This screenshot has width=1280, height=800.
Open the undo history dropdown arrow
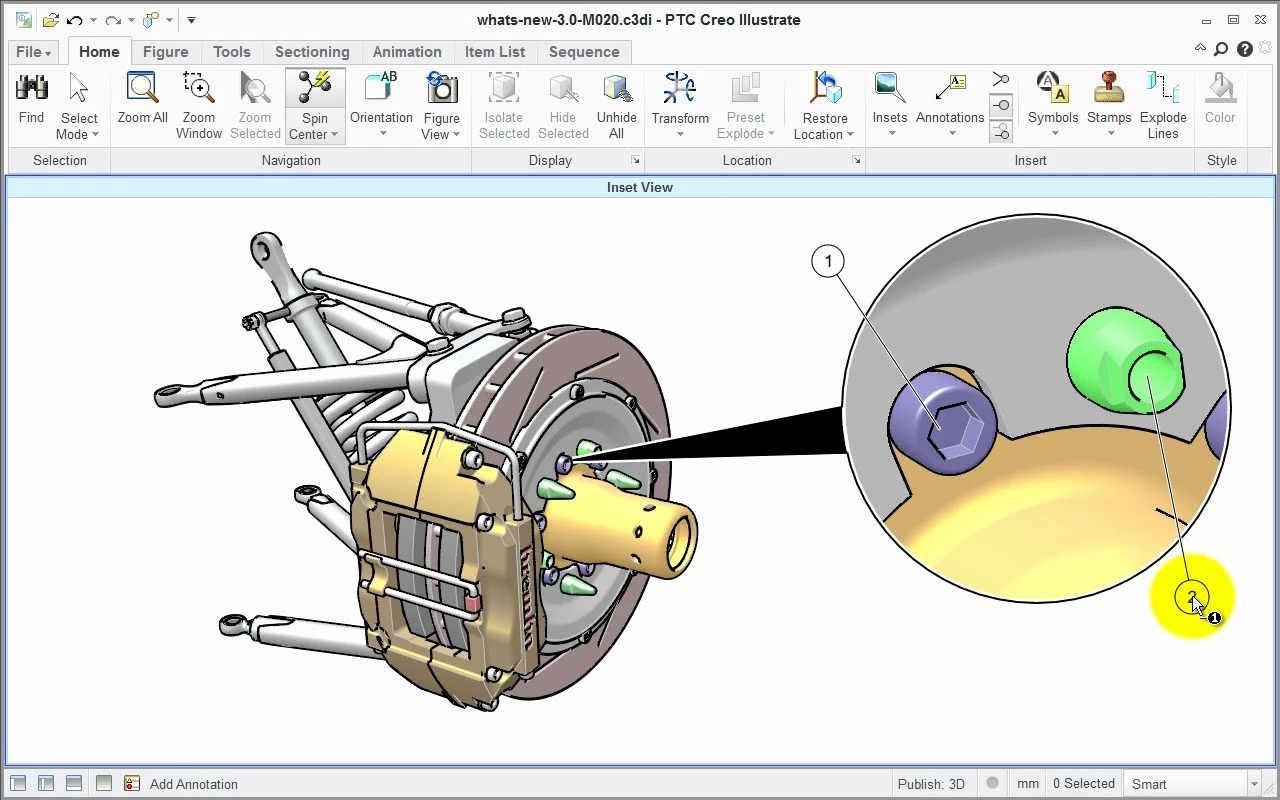point(93,20)
